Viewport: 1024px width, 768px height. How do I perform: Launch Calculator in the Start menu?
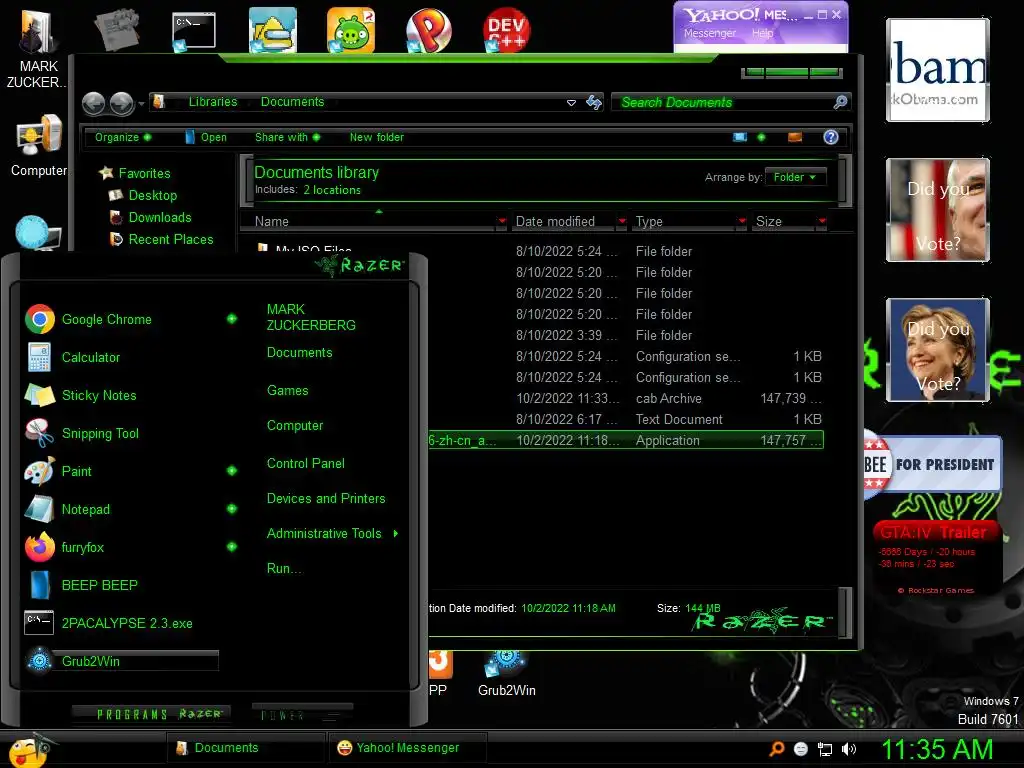tap(72, 357)
